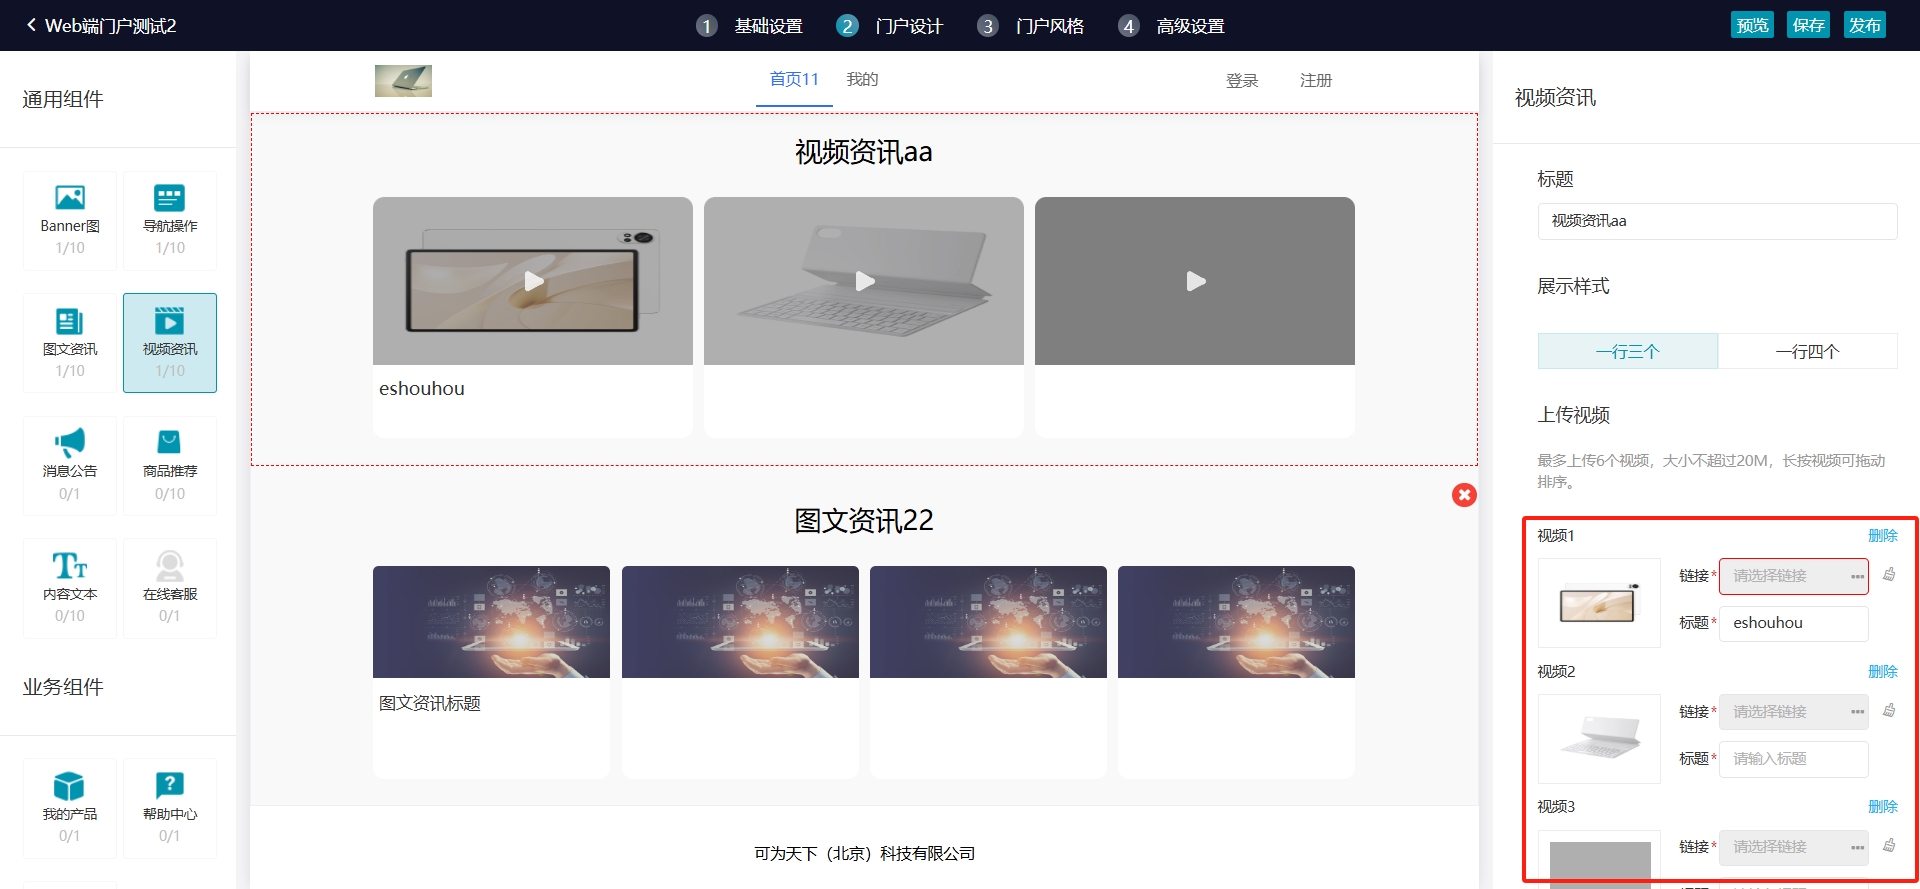Play the second video with the keyboard cover
The image size is (1920, 889).
(x=865, y=281)
